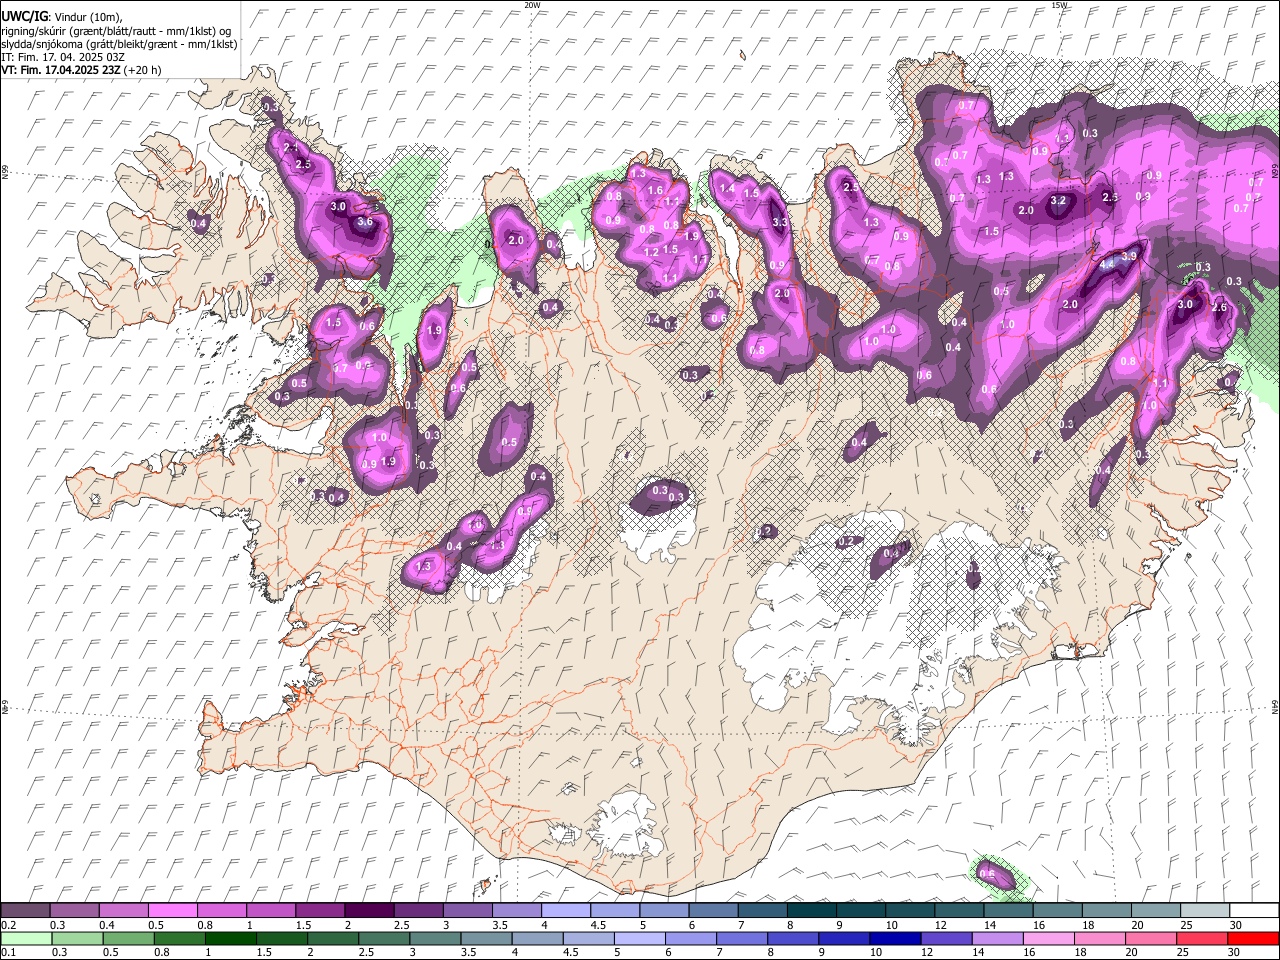
Task: Click the valid time 'VT: Fim. 17.04.2025 23Z (+20 h)'
Action: pos(81,70)
